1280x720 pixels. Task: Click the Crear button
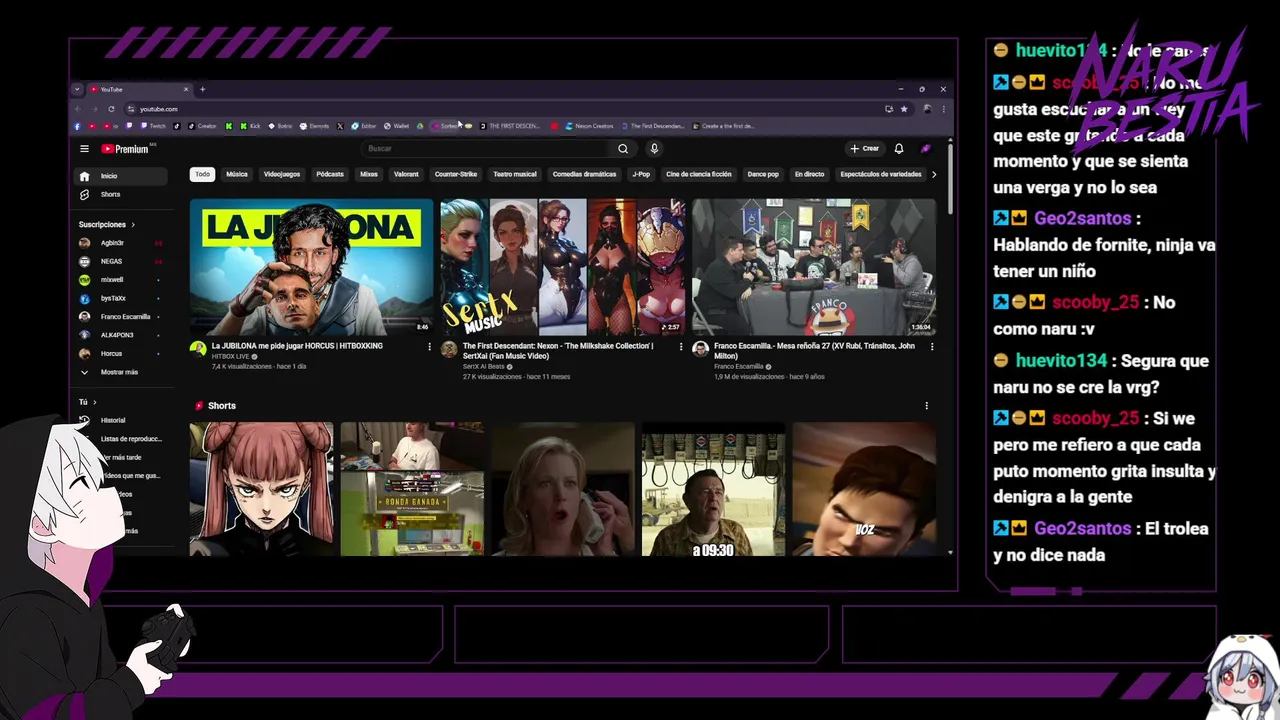pyautogui.click(x=865, y=149)
